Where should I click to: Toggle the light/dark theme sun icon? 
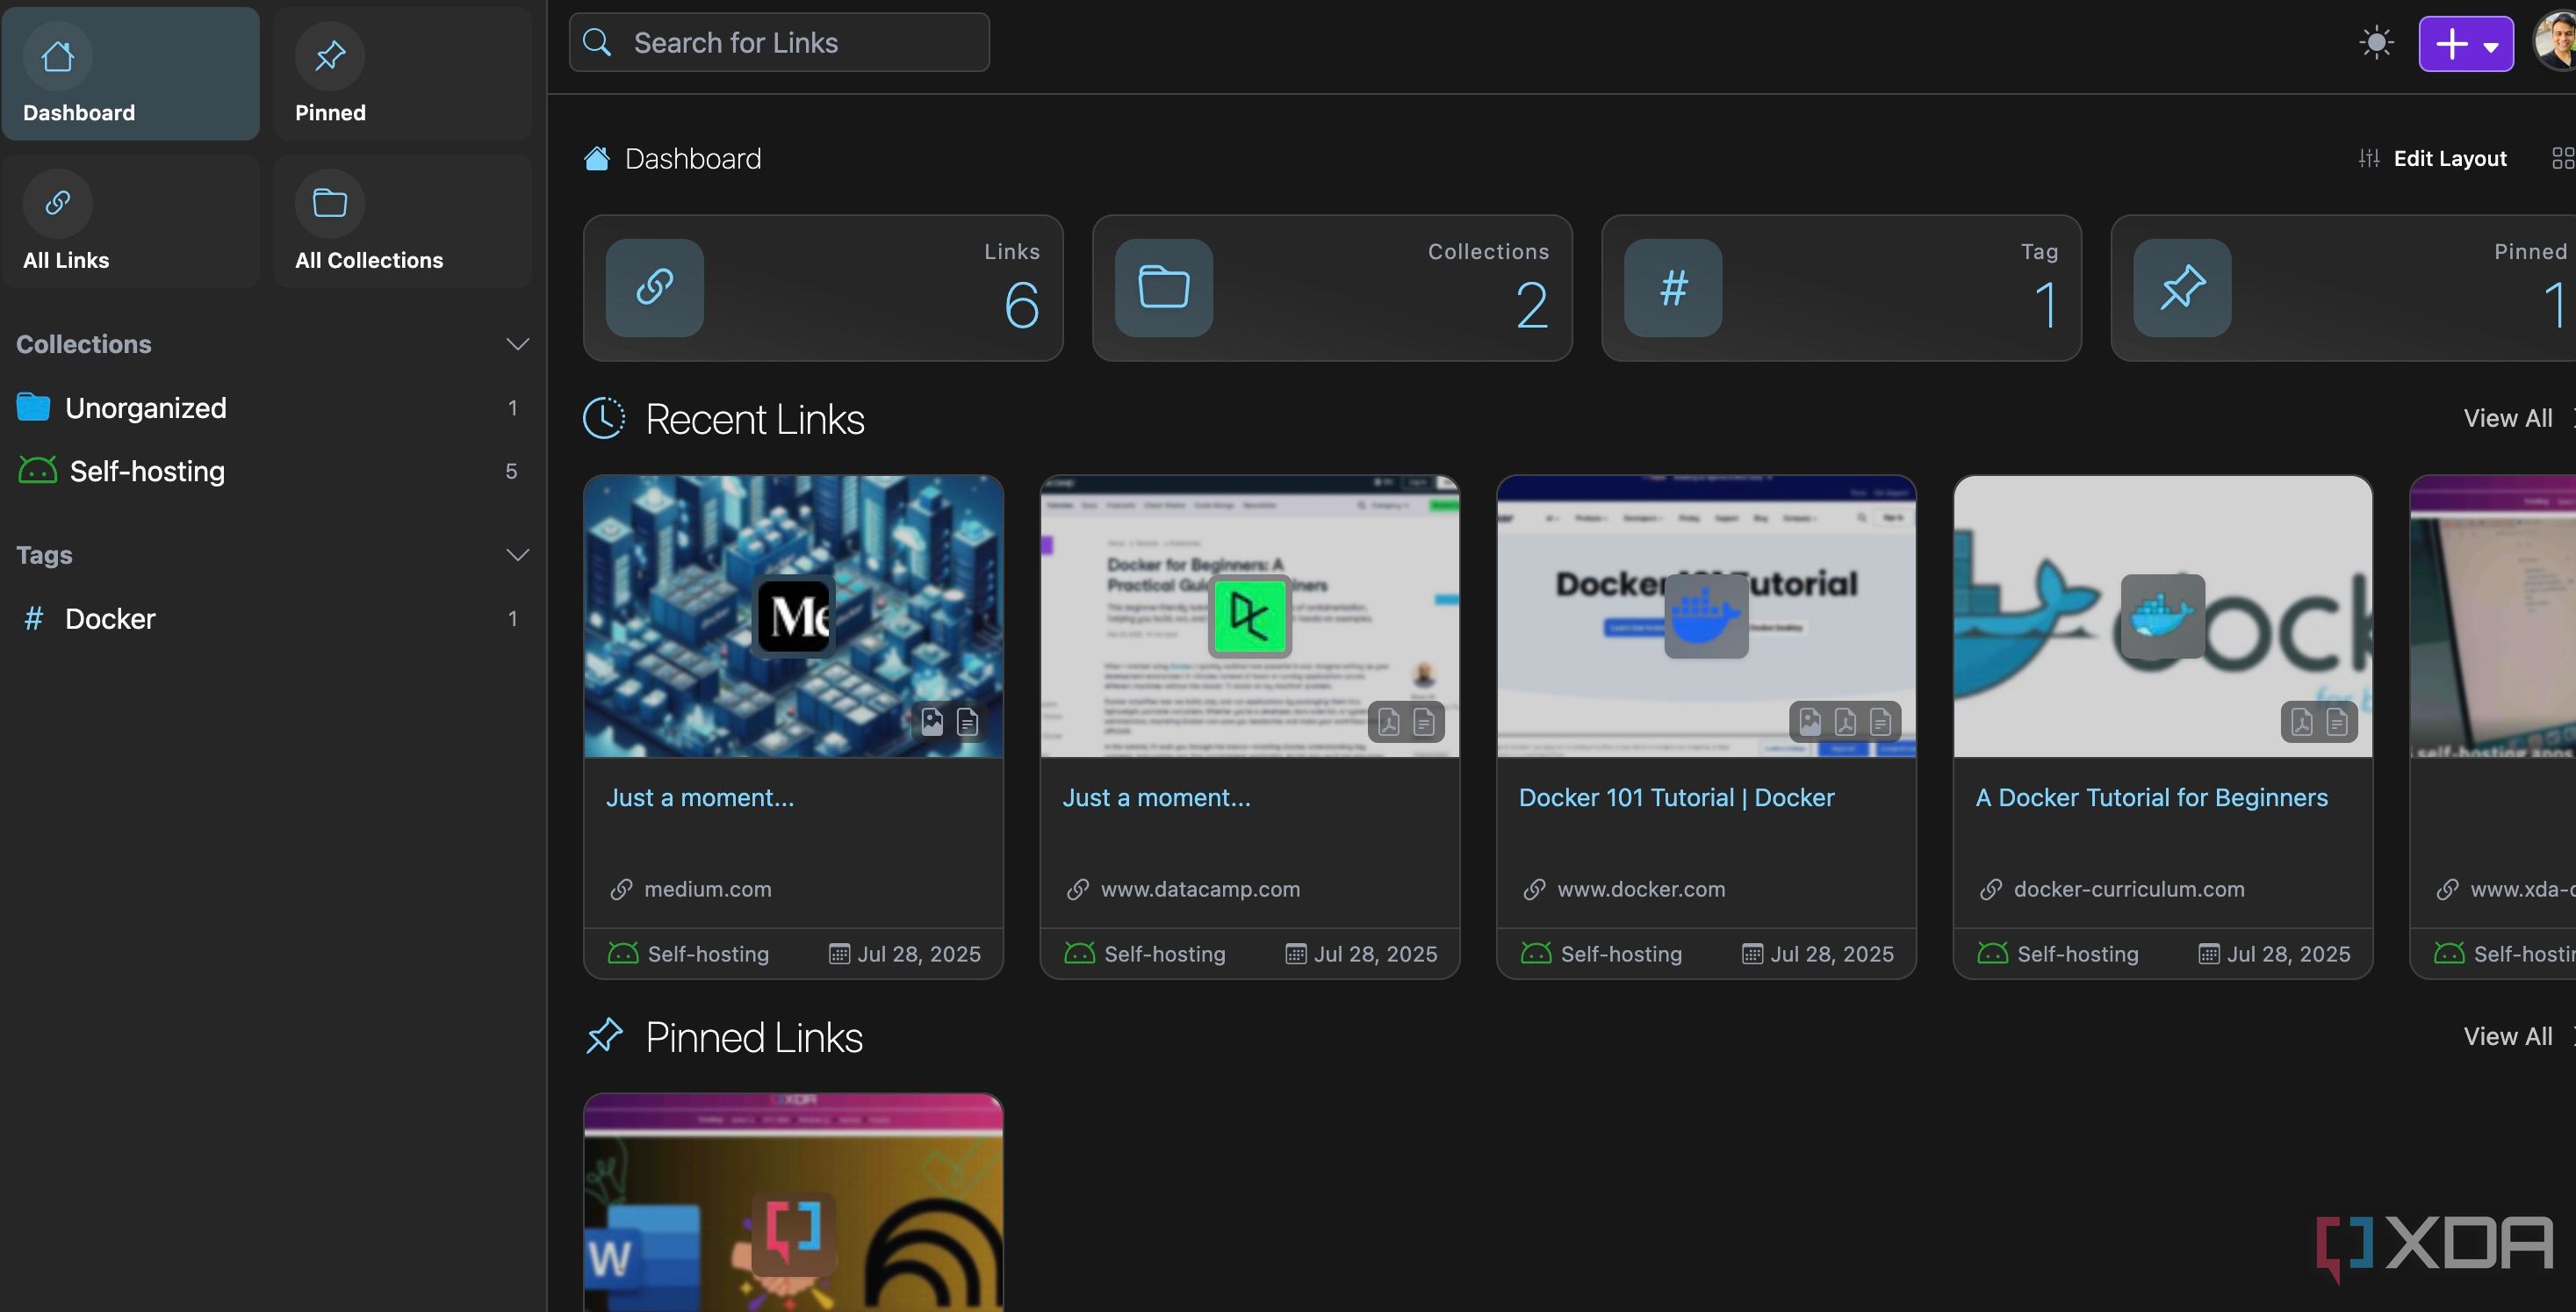(x=2376, y=43)
